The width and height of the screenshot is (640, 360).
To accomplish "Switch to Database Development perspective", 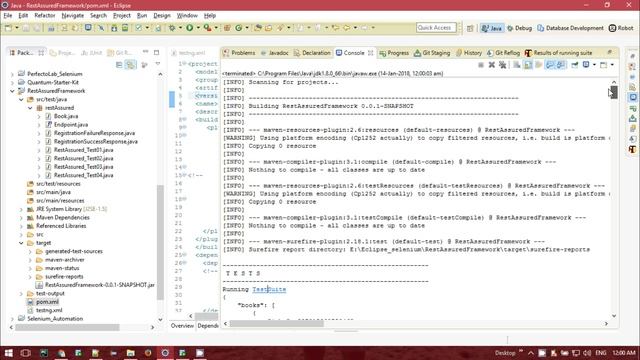I will click(x=570, y=28).
